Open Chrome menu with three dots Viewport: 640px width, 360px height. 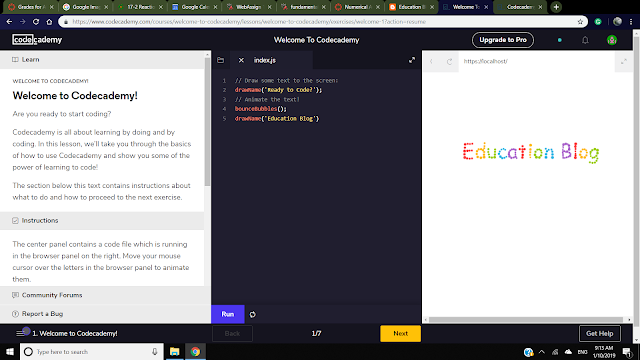coord(631,22)
